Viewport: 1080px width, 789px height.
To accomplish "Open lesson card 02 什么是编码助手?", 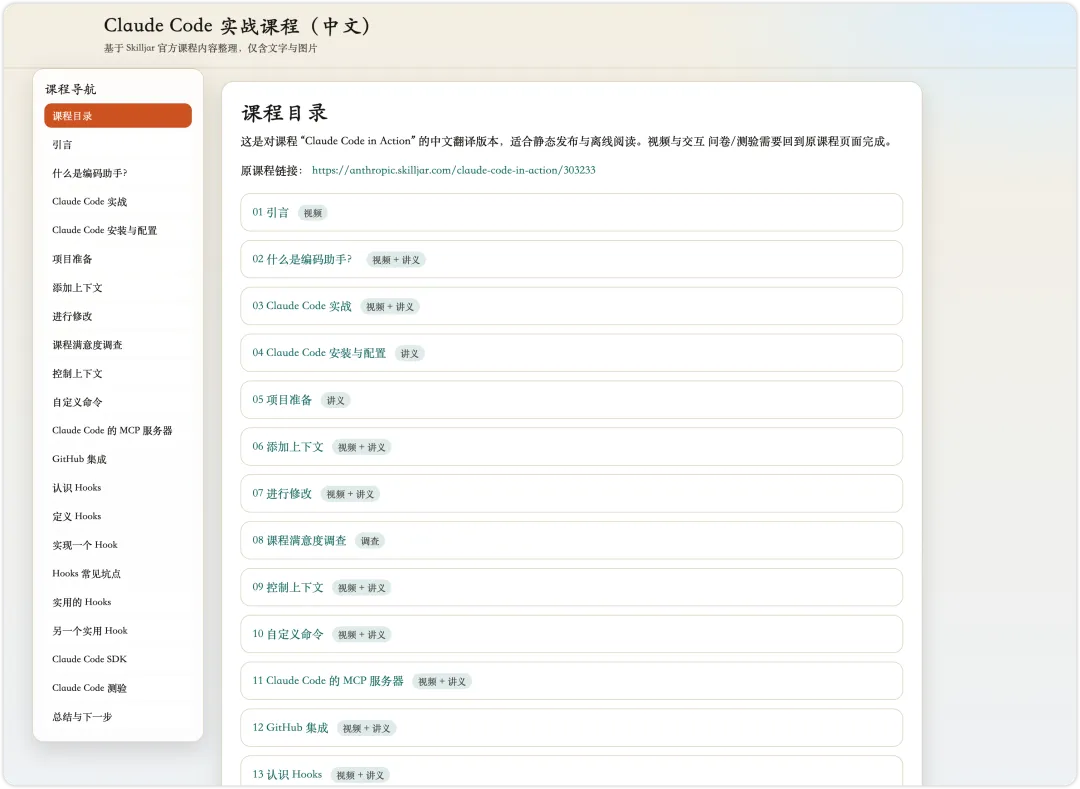I will click(x=571, y=259).
